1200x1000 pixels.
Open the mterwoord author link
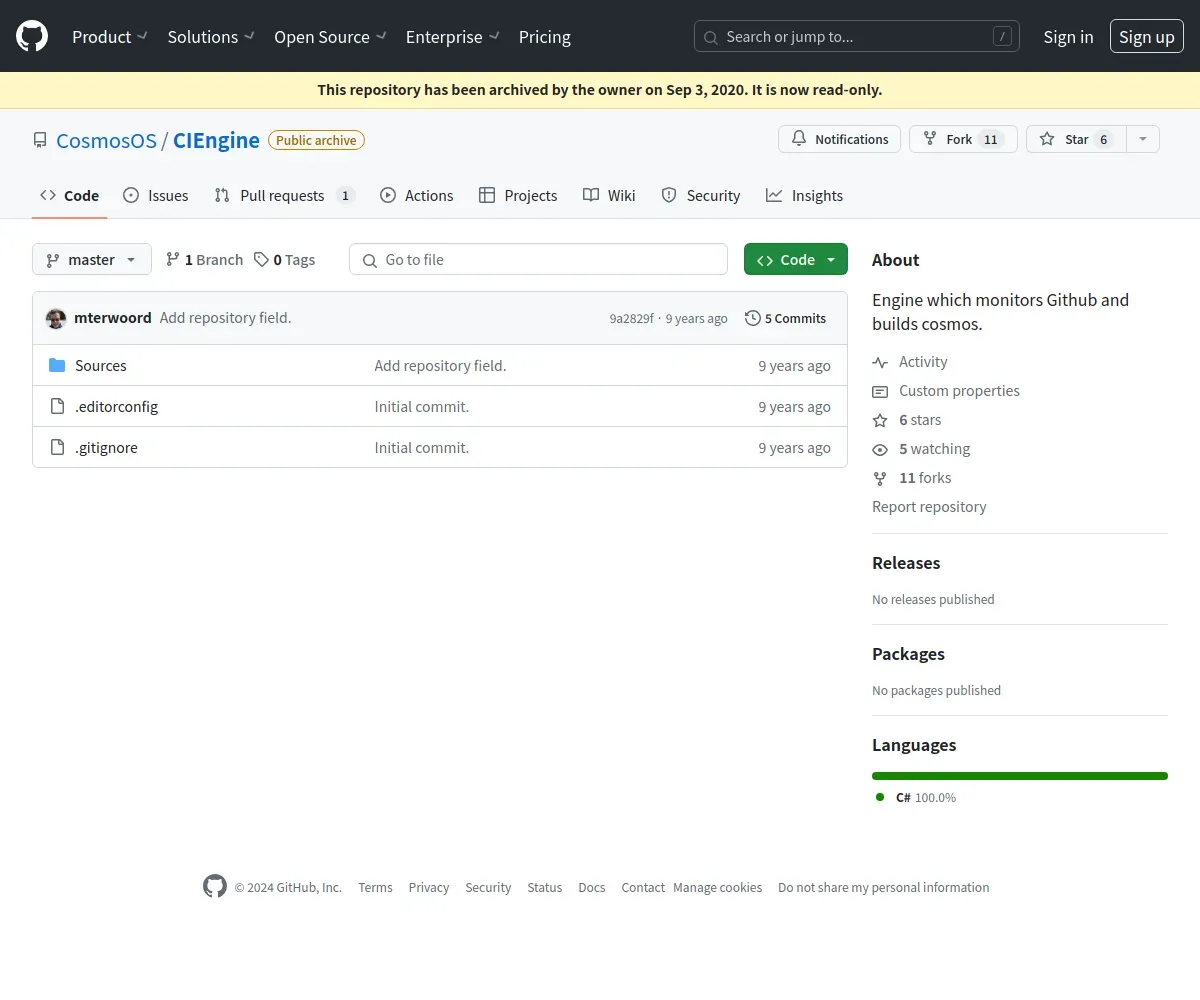[113, 317]
